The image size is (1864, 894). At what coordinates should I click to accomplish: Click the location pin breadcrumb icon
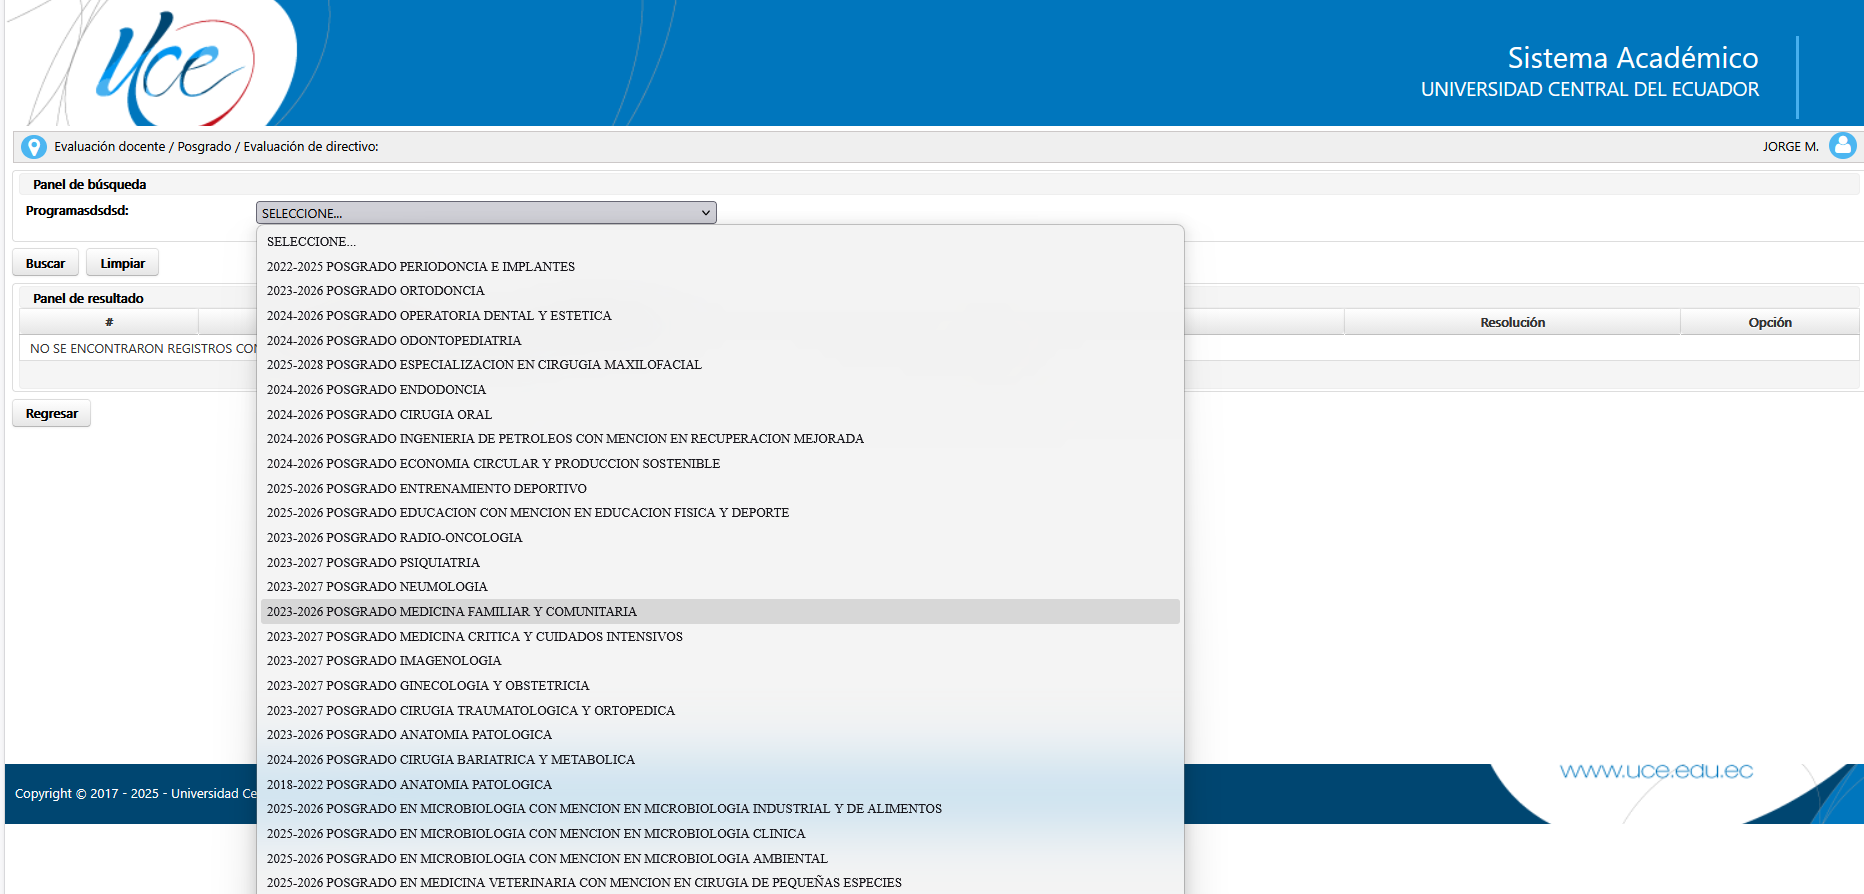tap(34, 147)
